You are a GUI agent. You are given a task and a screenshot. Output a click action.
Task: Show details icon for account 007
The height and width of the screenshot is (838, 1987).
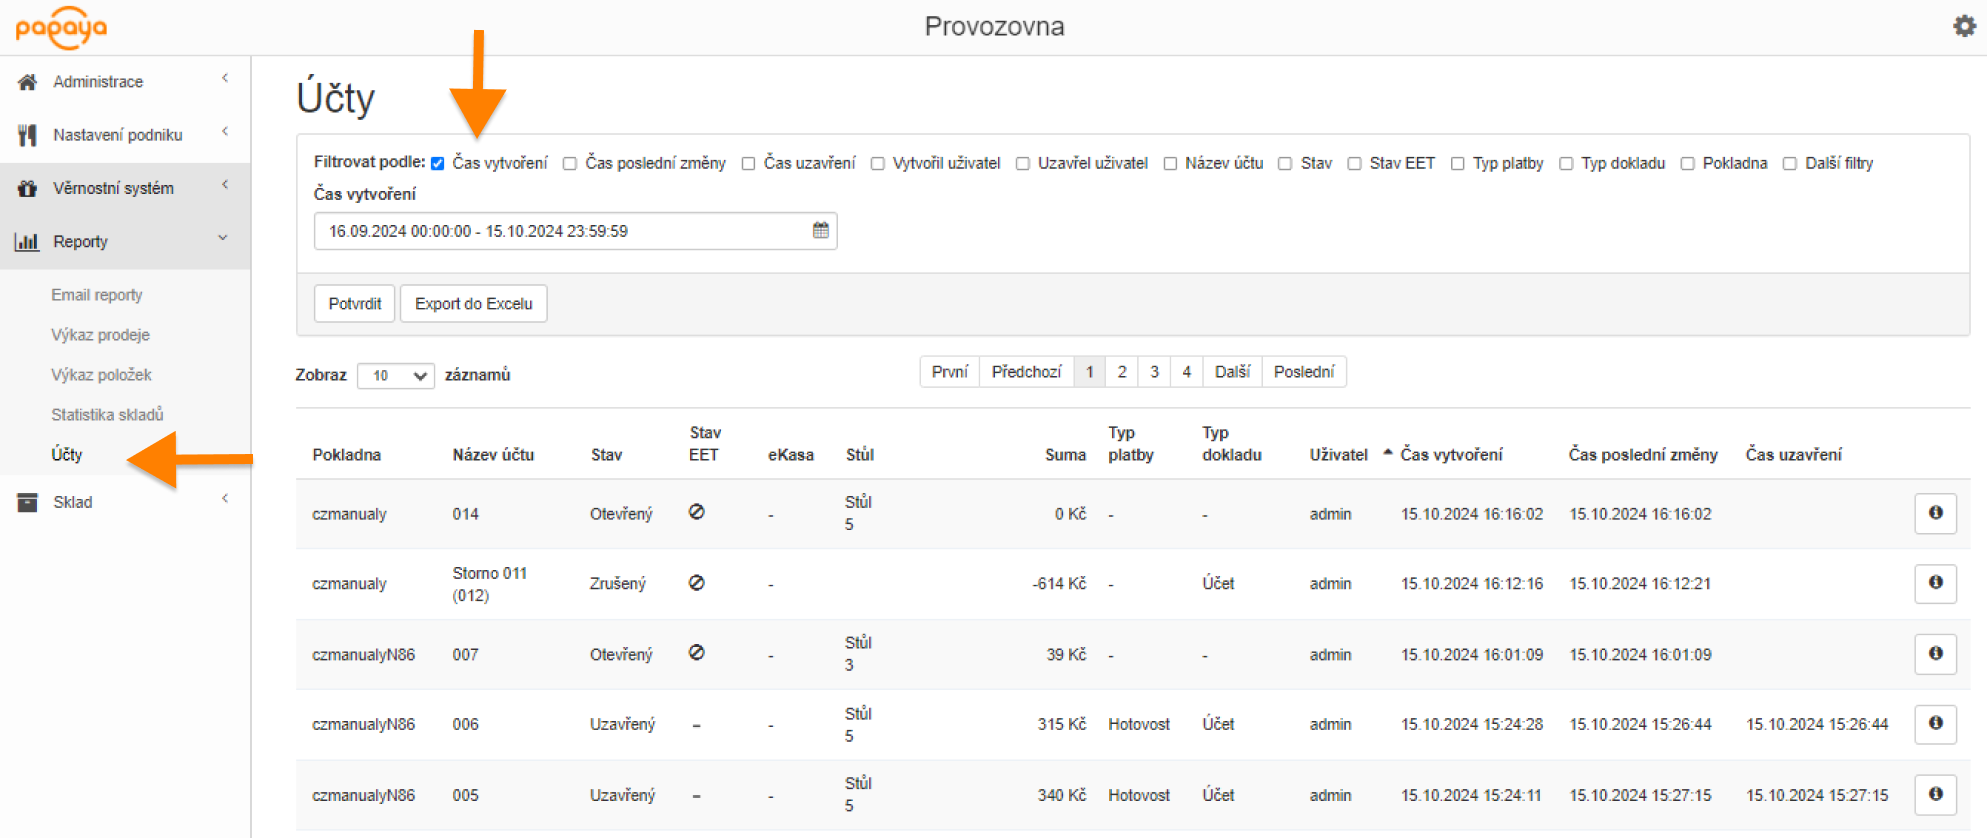tap(1935, 654)
